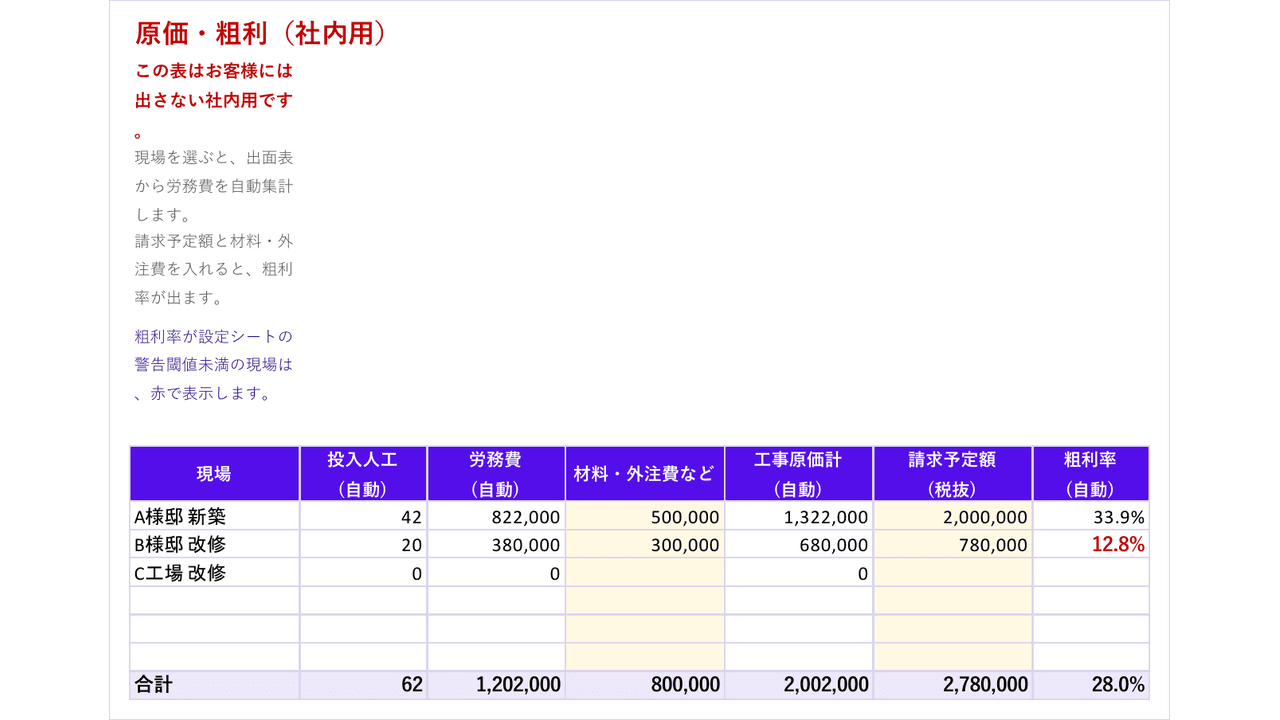Click the billing amount cell 780,000
1280x720 pixels.
point(953,545)
